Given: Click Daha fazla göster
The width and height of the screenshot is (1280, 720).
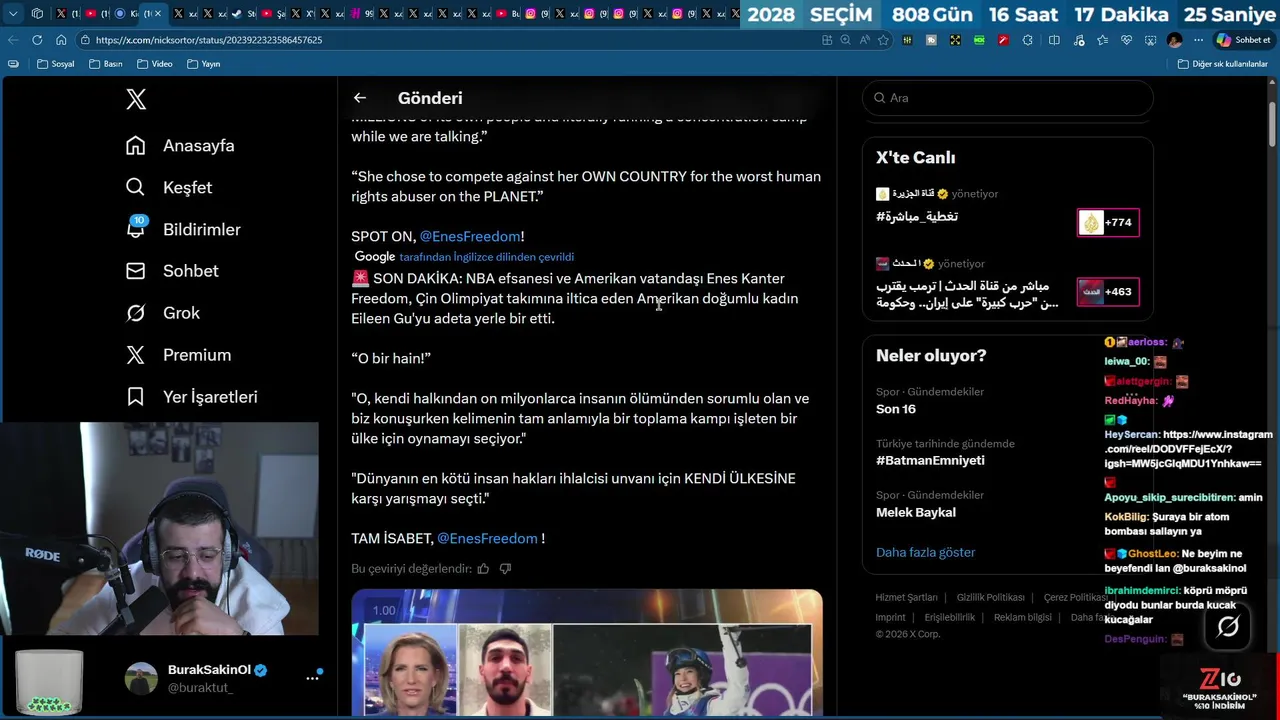Looking at the screenshot, I should [x=925, y=552].
